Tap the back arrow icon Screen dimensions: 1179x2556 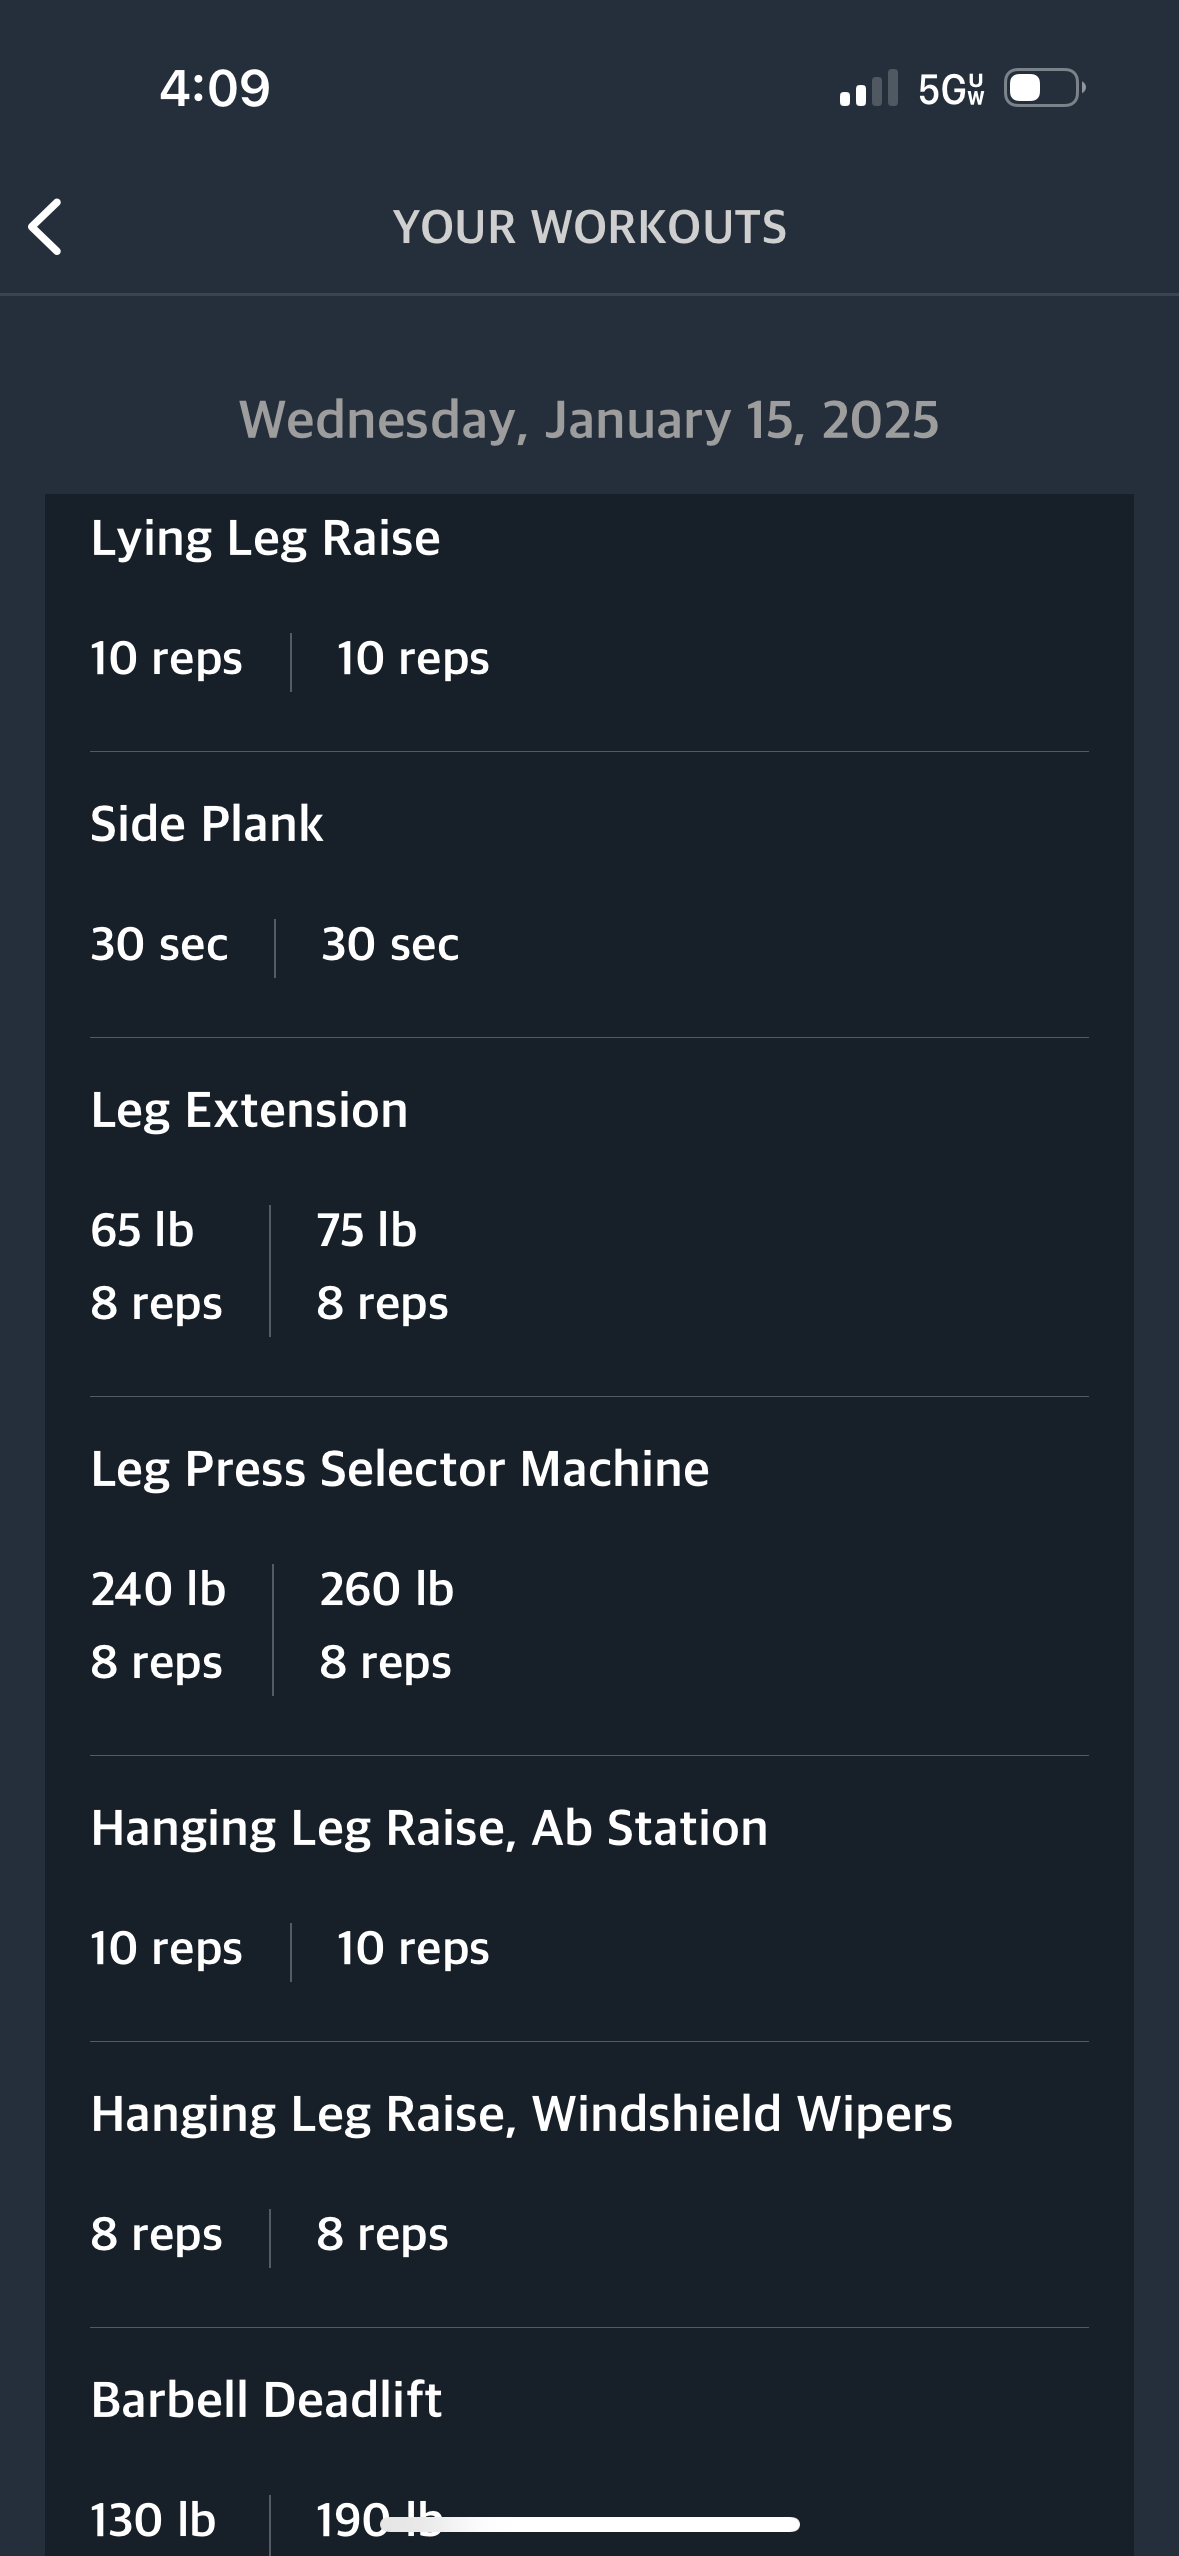coord(46,227)
